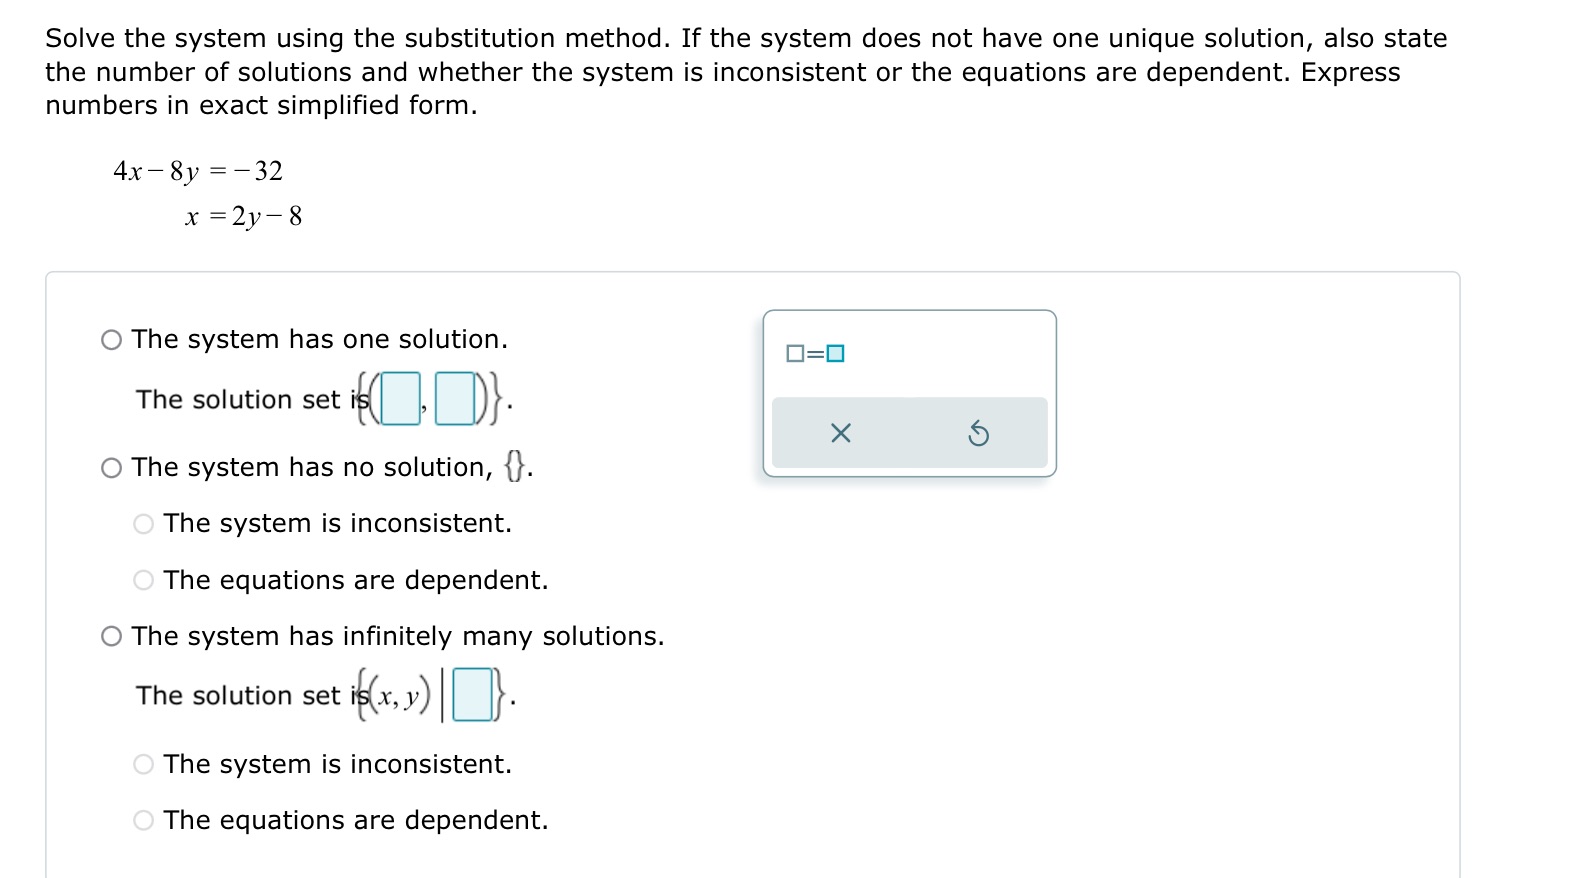Click the empty set symbol next to no solution

coord(516,464)
